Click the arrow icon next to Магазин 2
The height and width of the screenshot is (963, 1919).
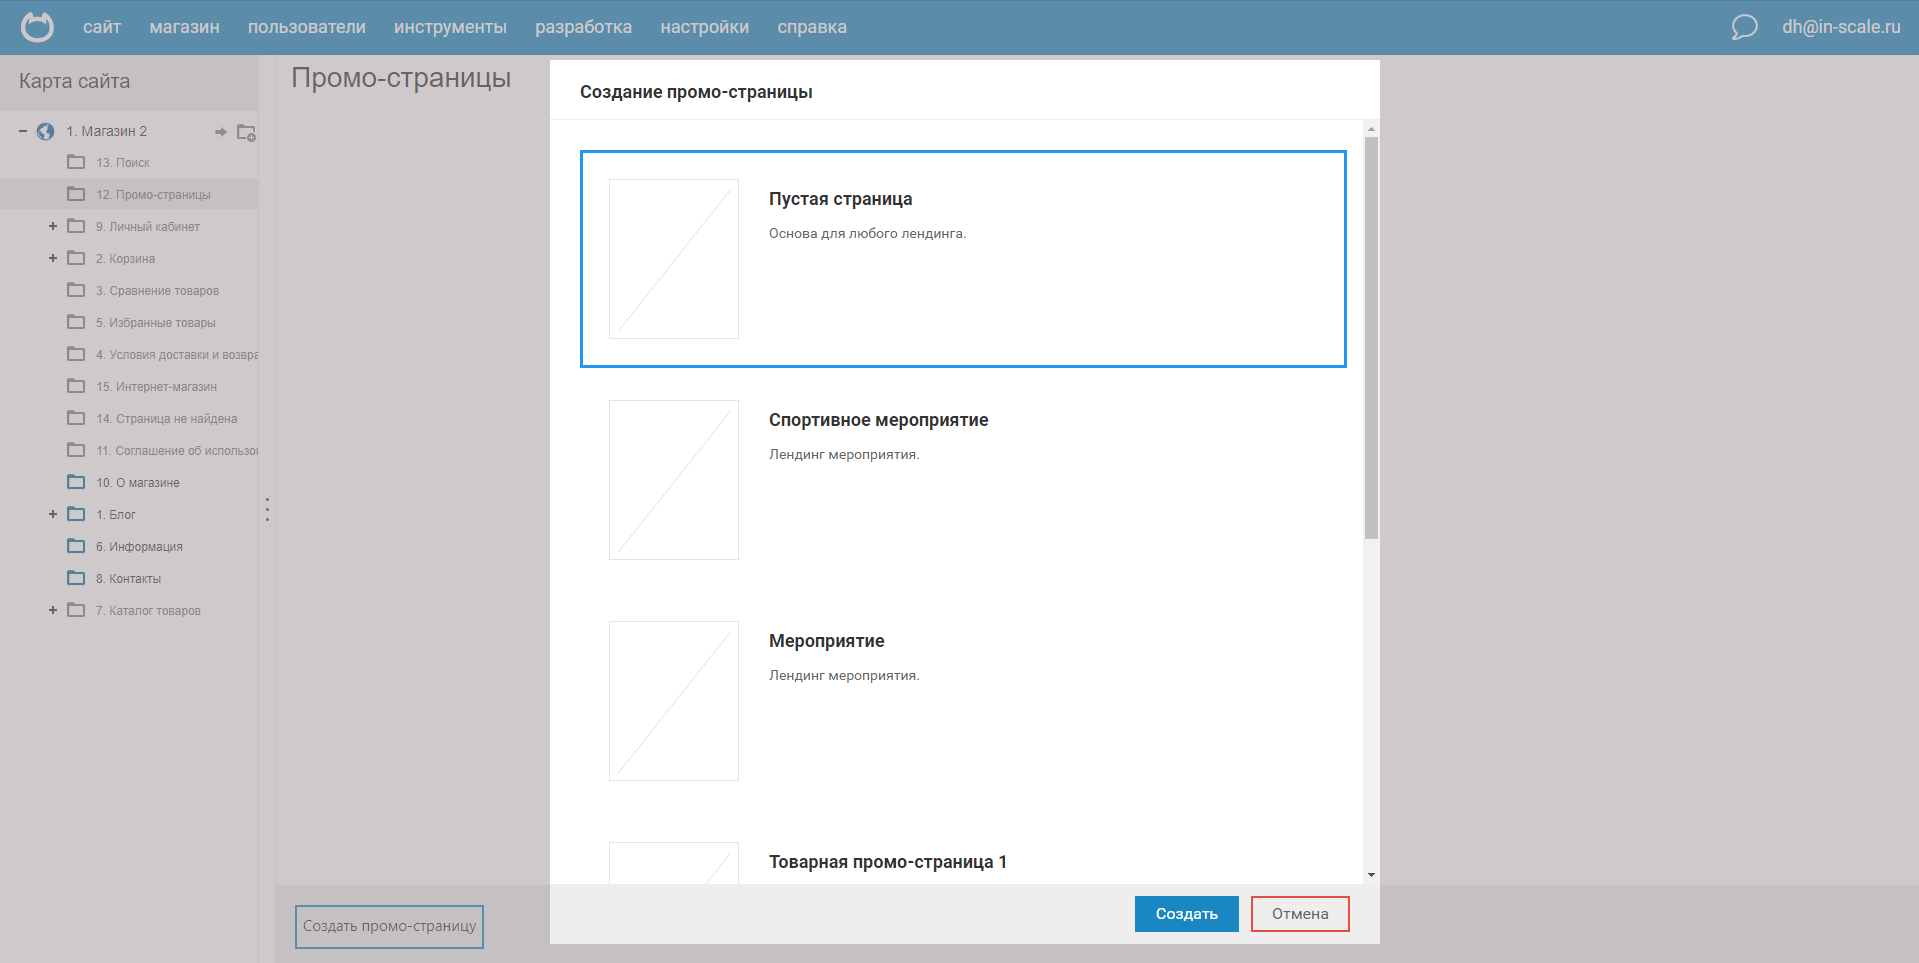[221, 132]
